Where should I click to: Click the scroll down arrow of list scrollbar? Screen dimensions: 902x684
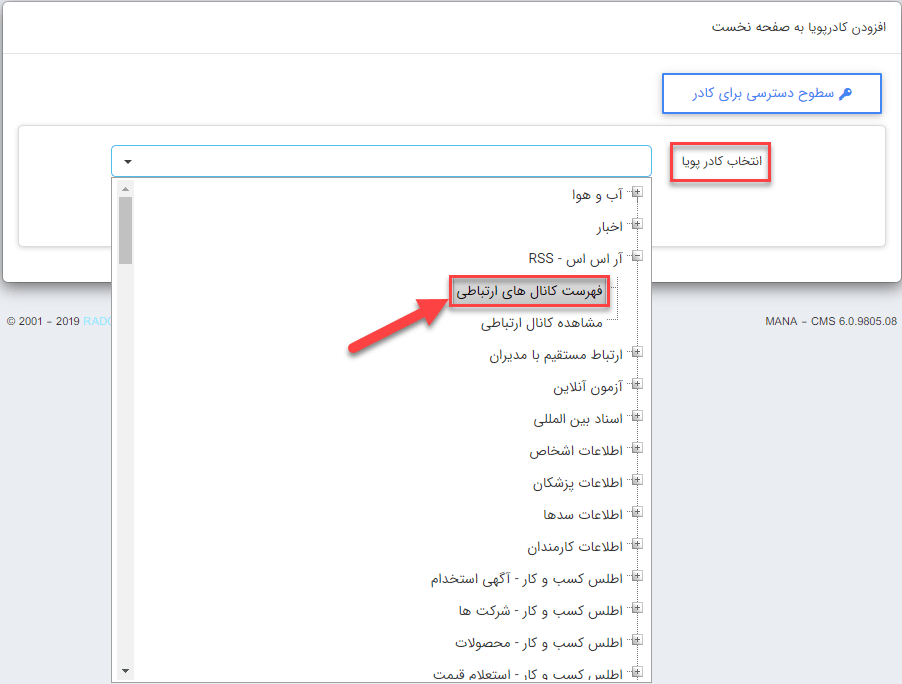point(125,670)
